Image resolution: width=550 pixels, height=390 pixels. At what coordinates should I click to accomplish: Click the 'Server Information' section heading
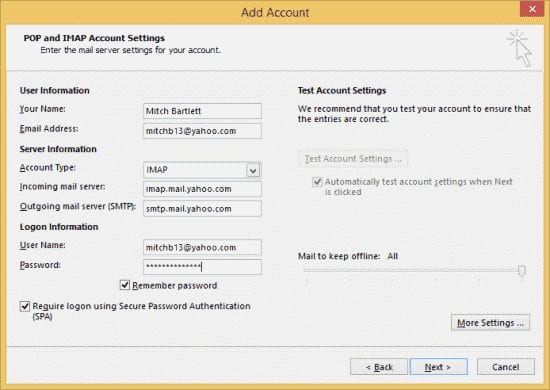click(x=58, y=149)
